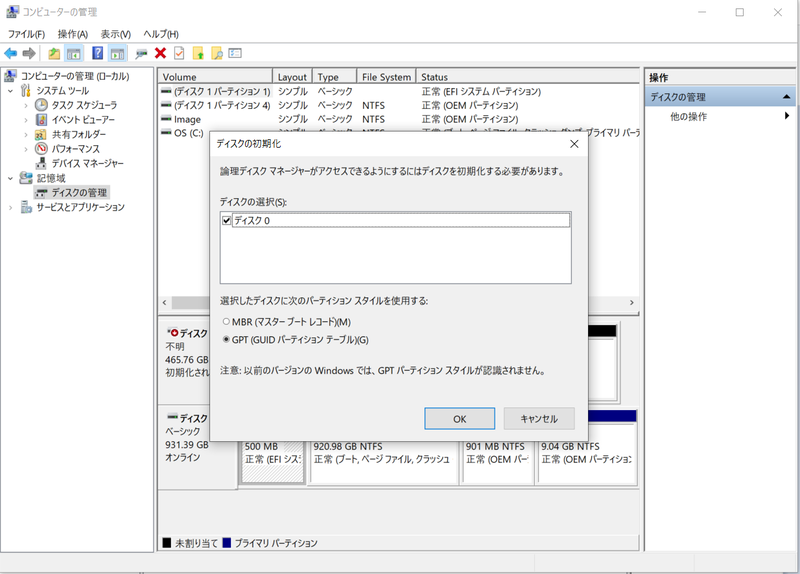Collapse the ディスクの管理 actions section arrow

[x=786, y=96]
